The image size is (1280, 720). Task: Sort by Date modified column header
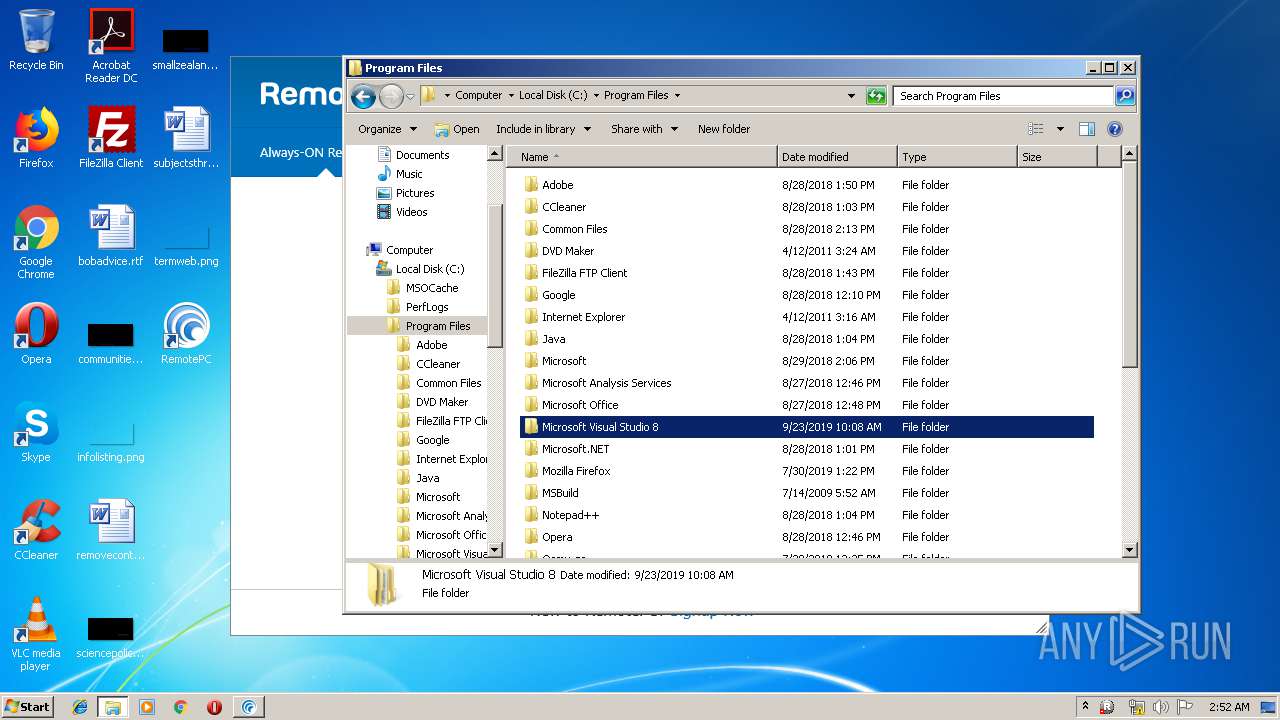tap(837, 157)
